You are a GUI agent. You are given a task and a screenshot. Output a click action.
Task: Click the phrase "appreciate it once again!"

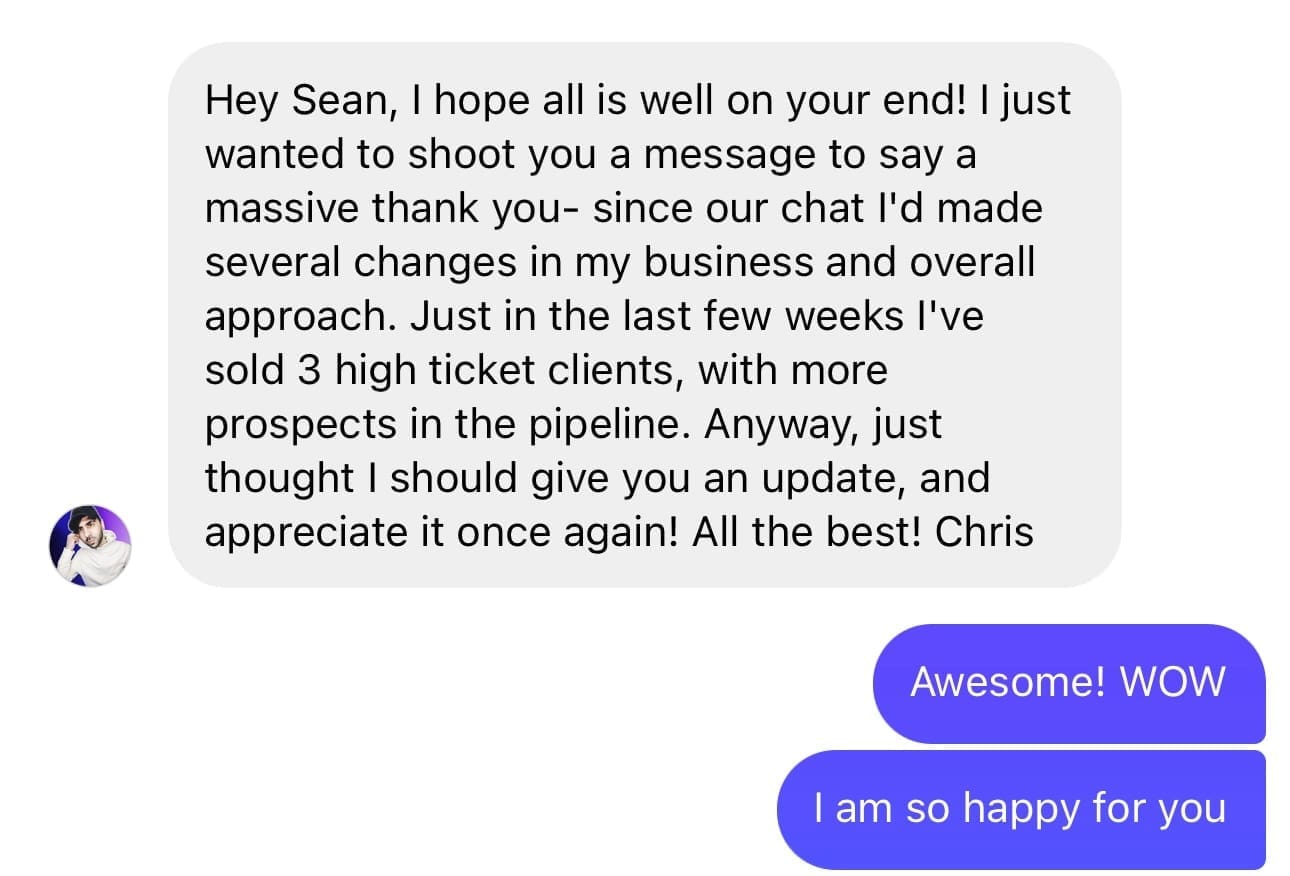click(429, 533)
